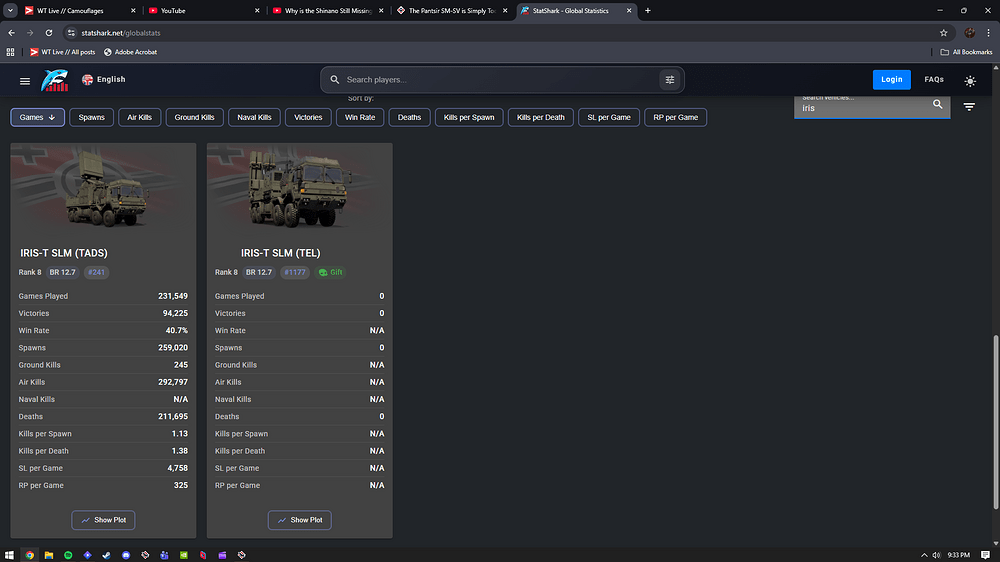This screenshot has width=1000, height=562.
Task: Click the #1177 rank badge
Action: (x=295, y=272)
